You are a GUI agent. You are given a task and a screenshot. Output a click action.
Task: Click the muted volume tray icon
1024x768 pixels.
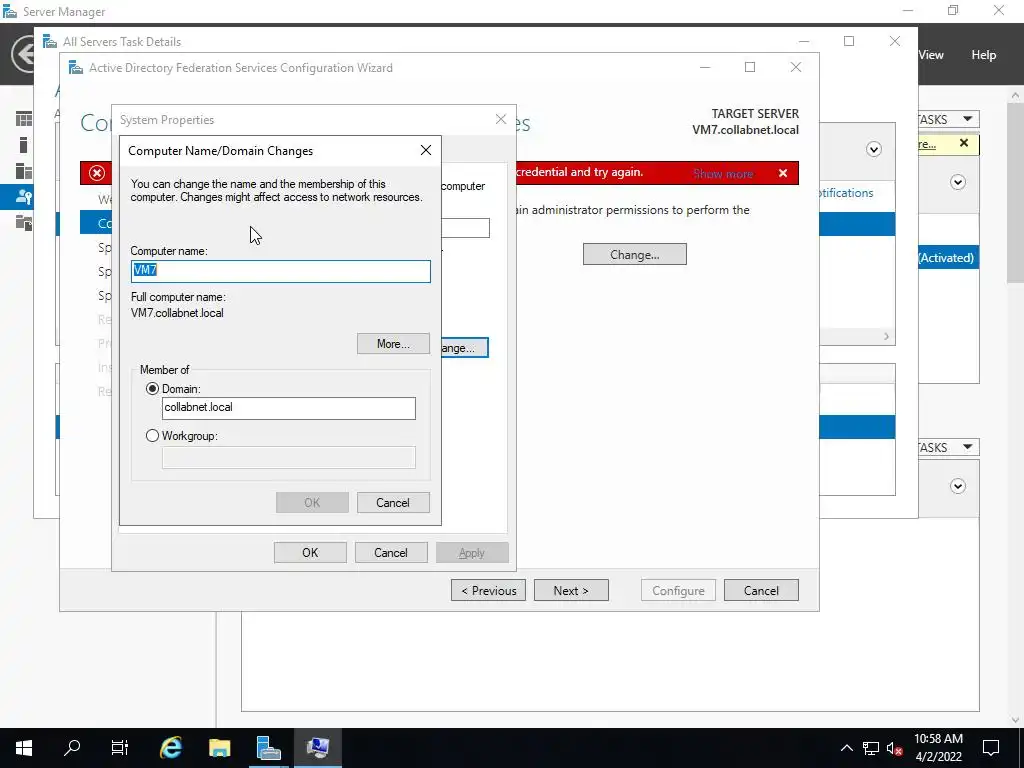pyautogui.click(x=895, y=748)
